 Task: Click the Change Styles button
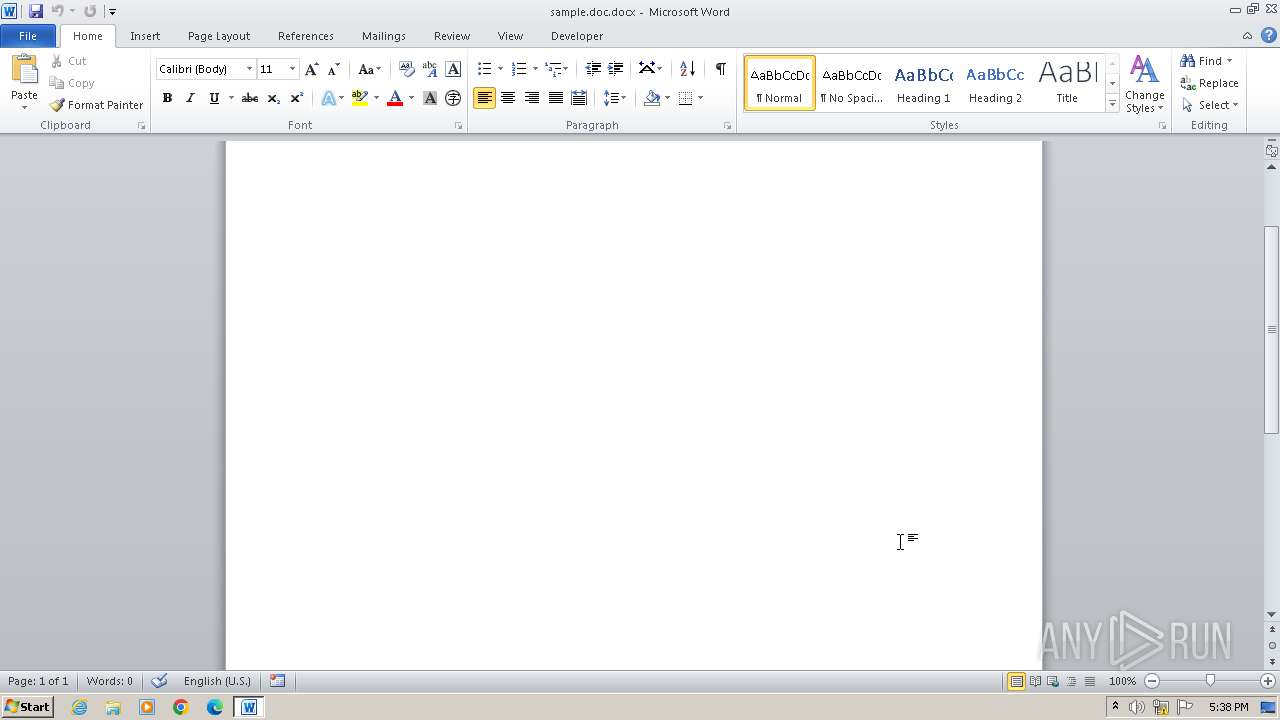point(1145,85)
